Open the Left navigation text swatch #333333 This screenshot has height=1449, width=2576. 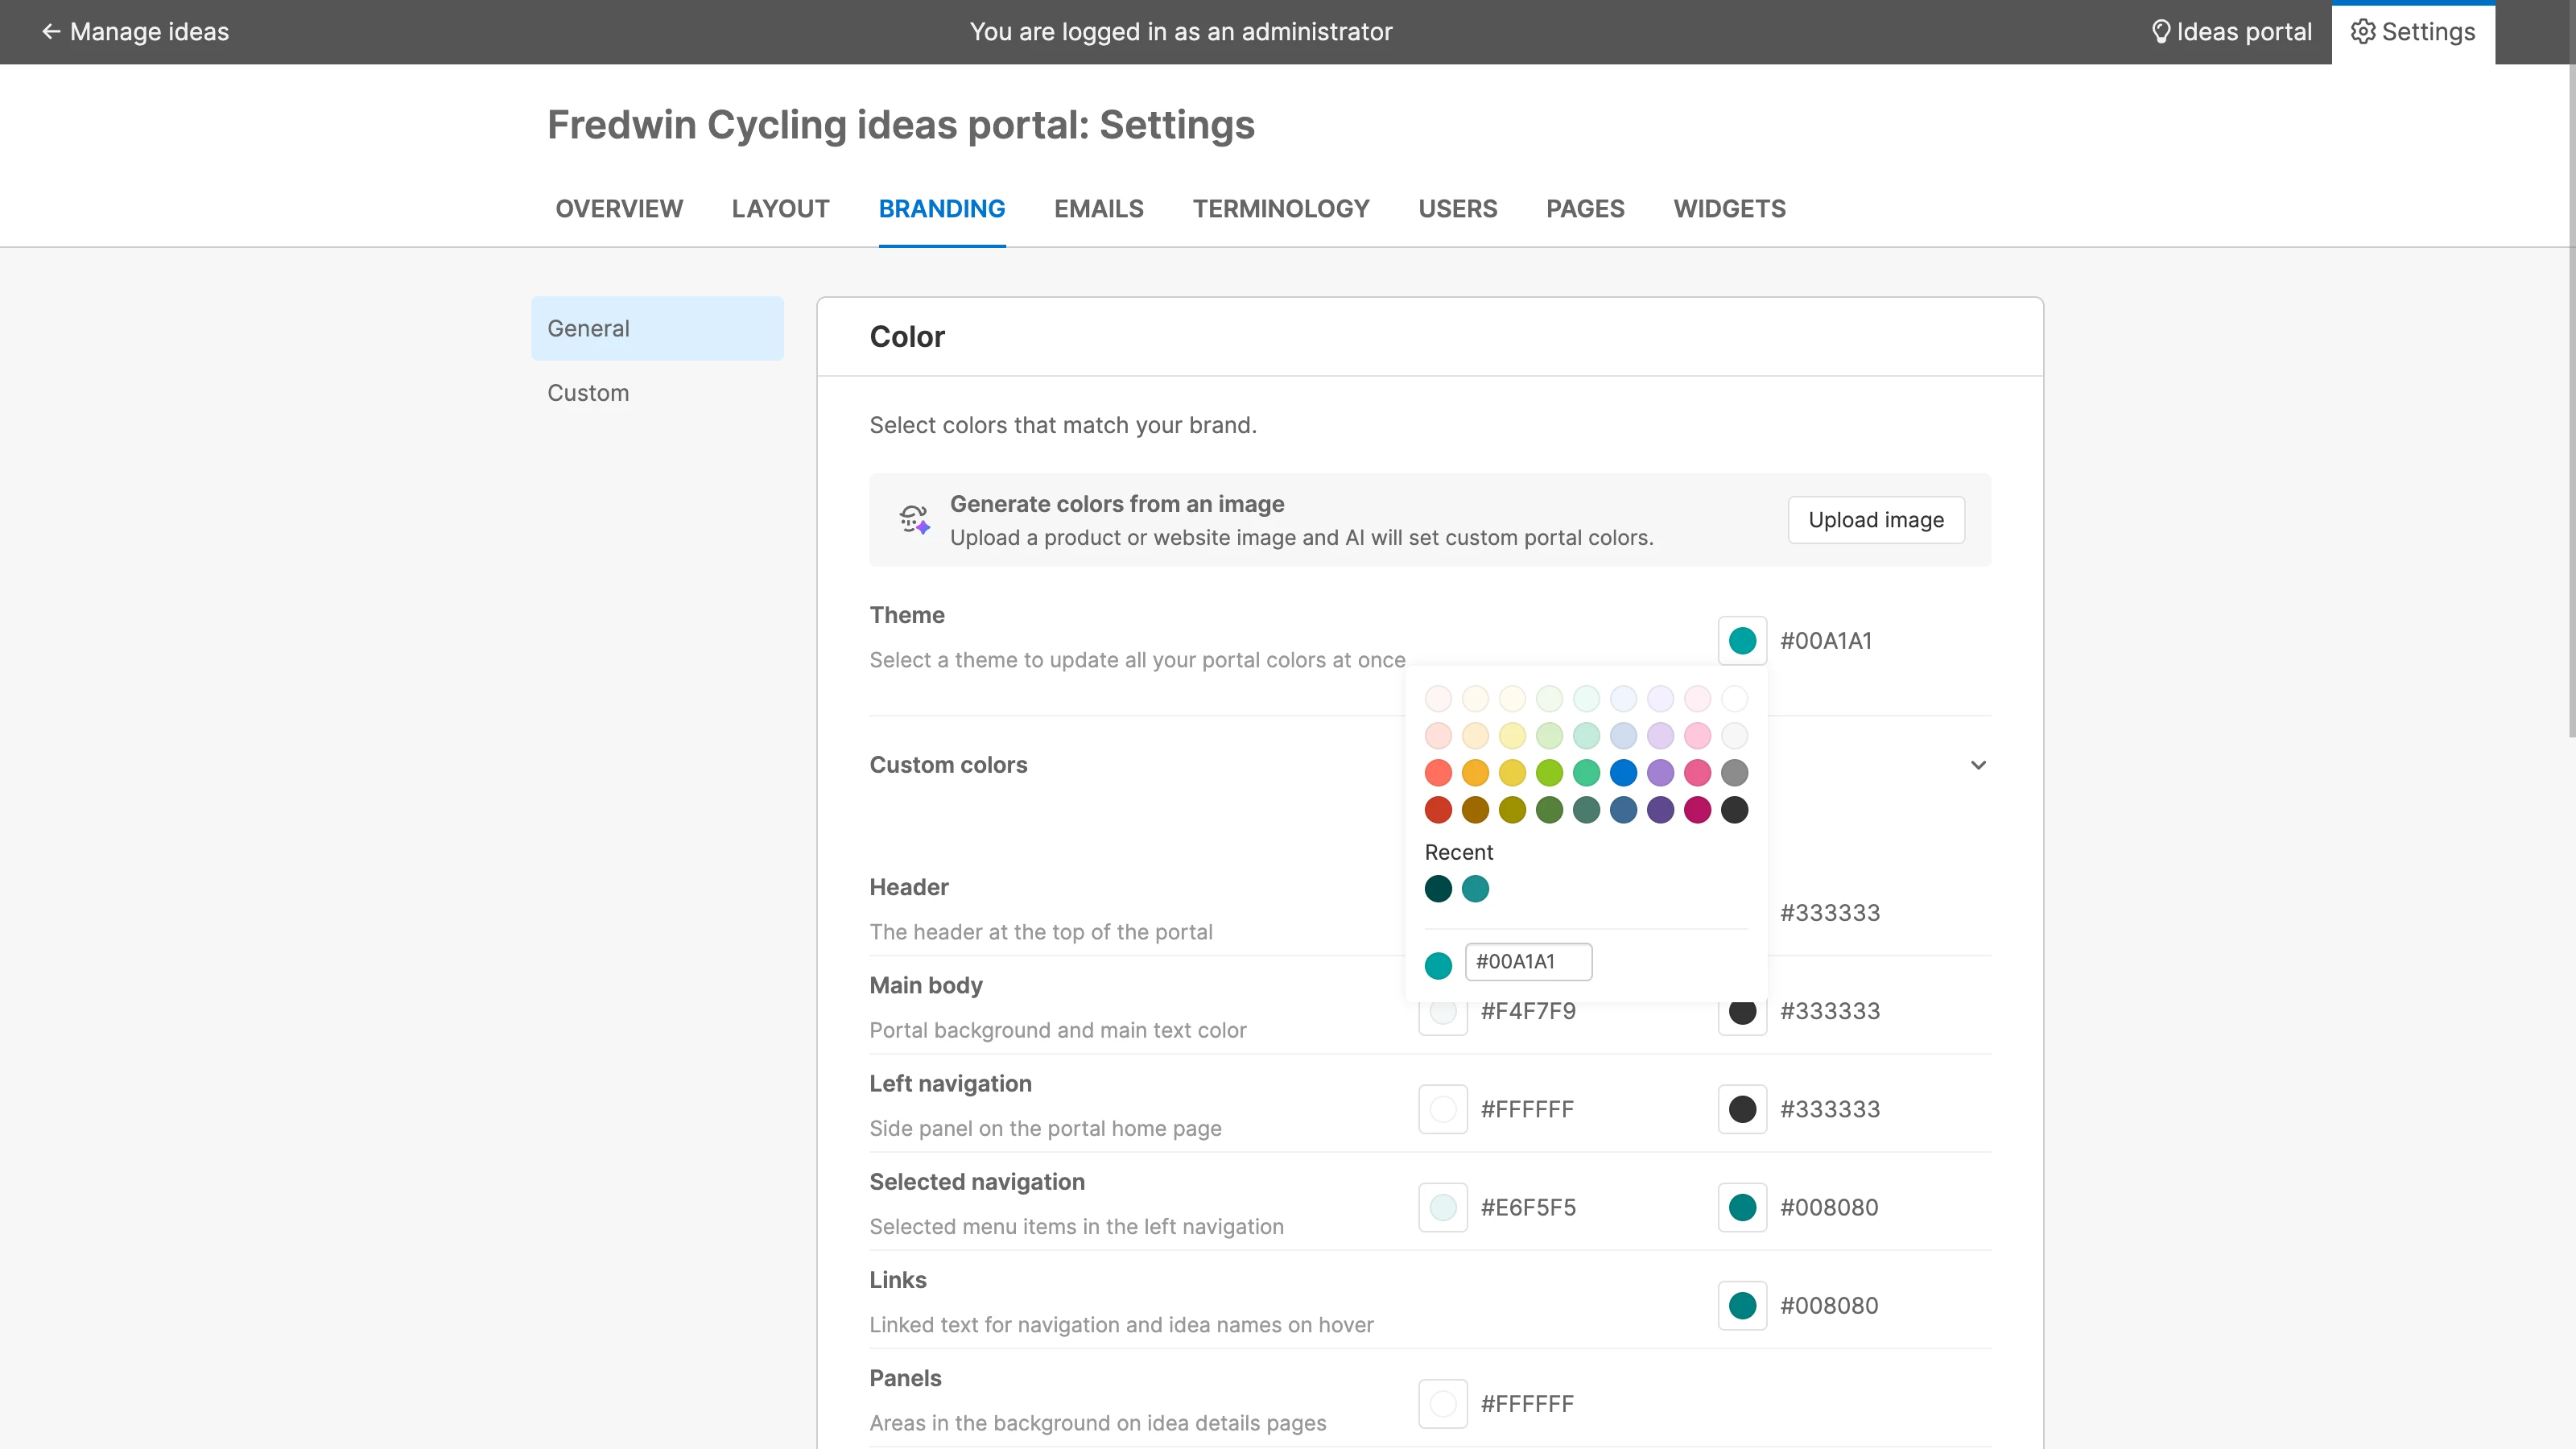coord(1742,1109)
